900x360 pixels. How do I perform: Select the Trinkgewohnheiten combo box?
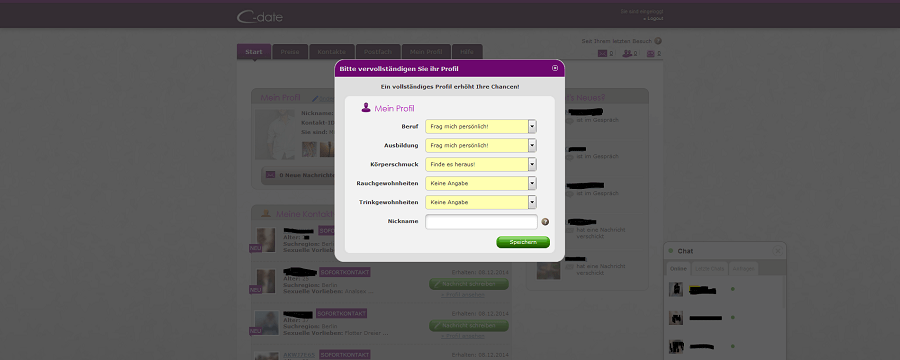480,202
